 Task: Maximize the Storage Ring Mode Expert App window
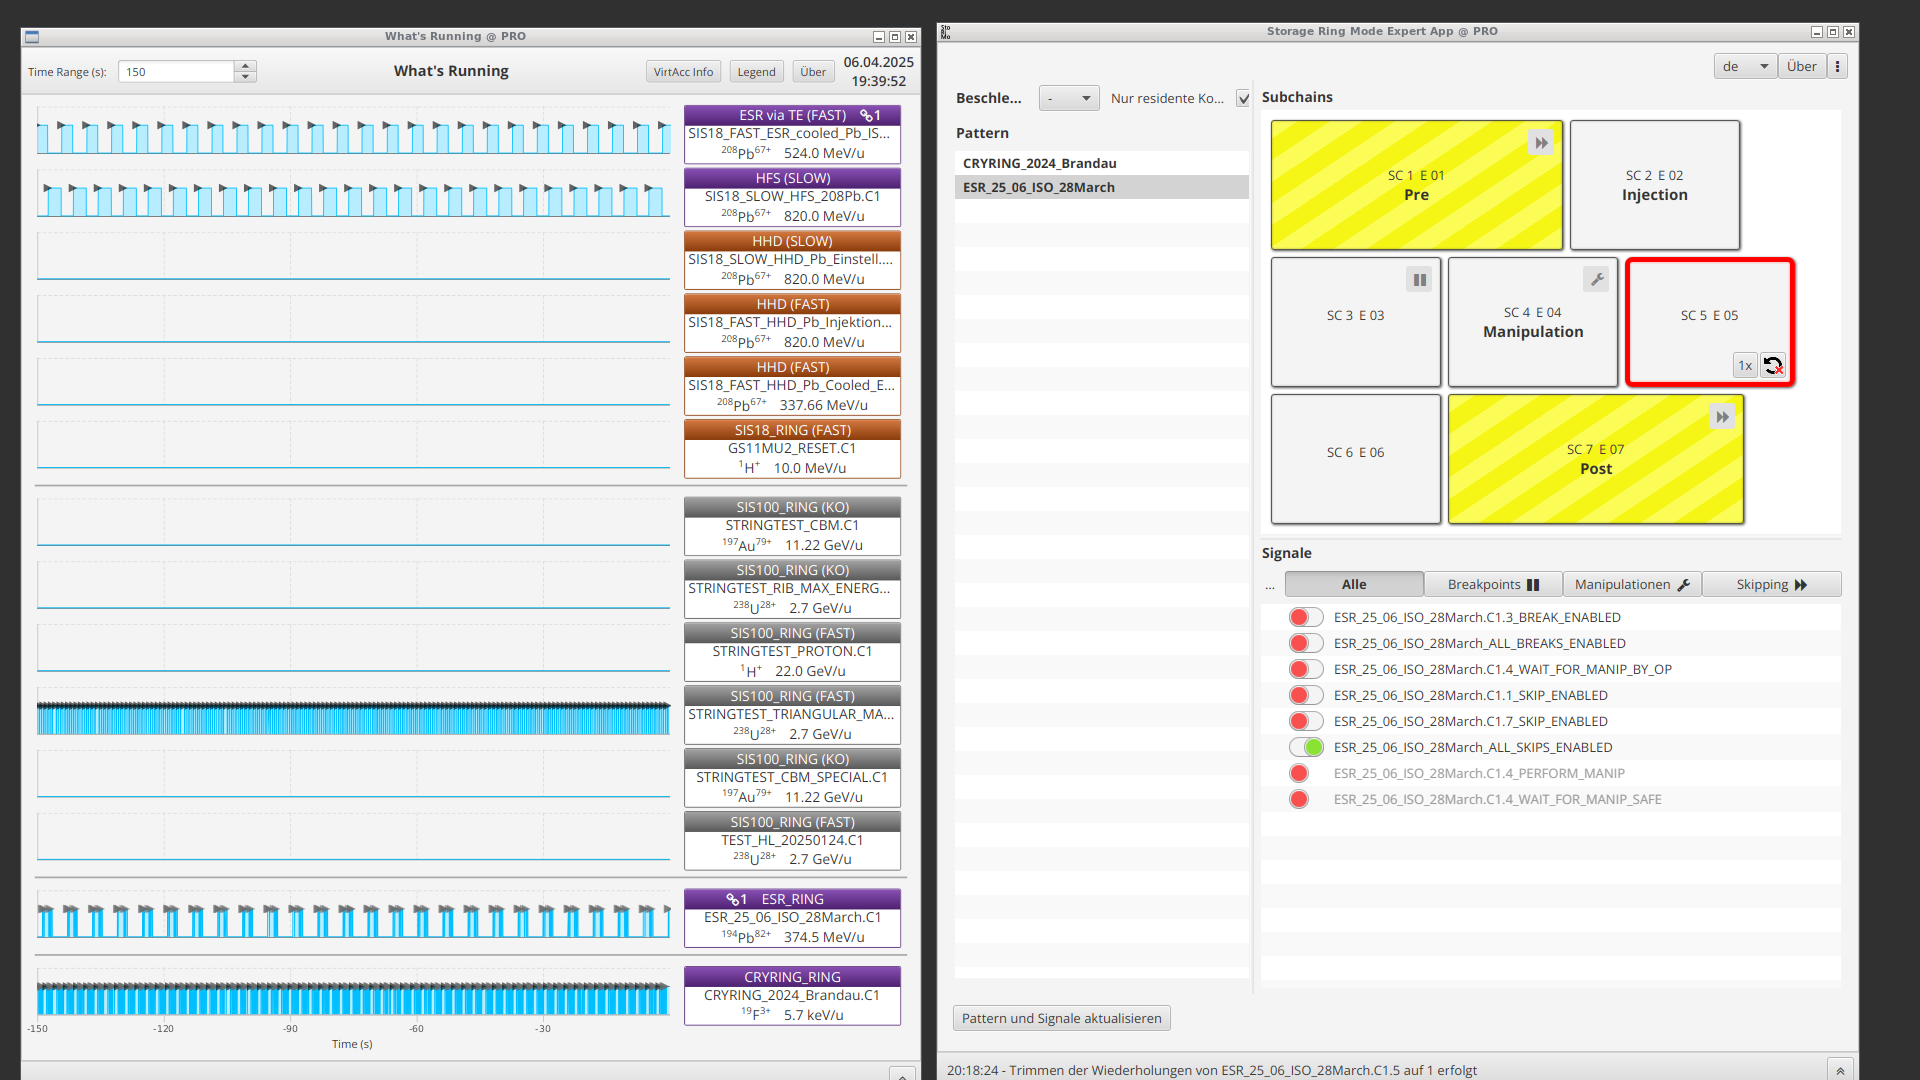[x=1833, y=32]
